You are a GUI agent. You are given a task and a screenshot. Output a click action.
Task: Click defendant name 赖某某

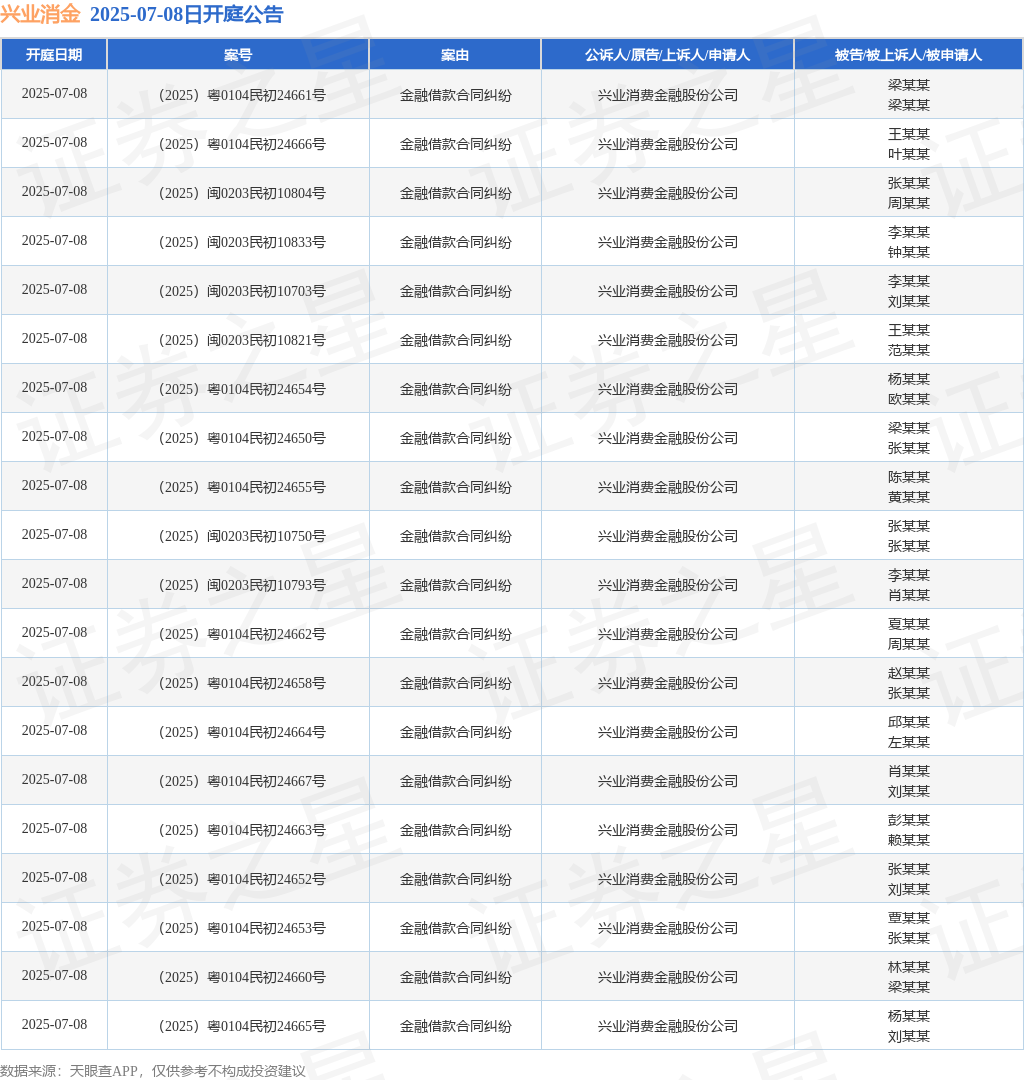click(x=908, y=840)
